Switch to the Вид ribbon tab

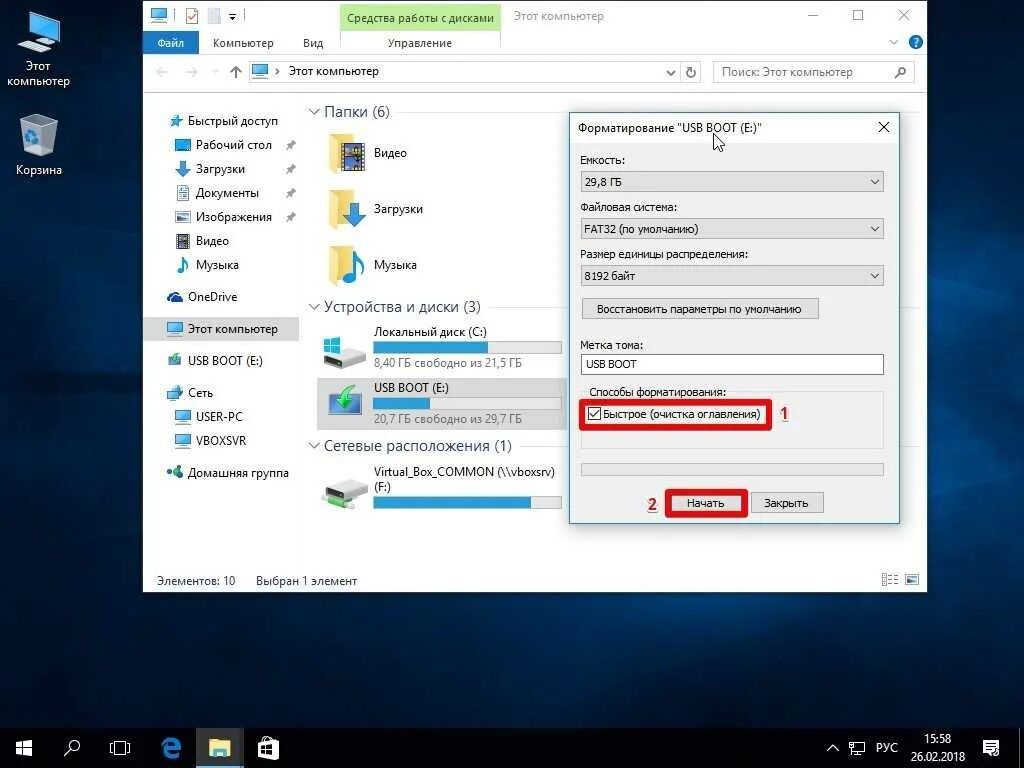313,43
